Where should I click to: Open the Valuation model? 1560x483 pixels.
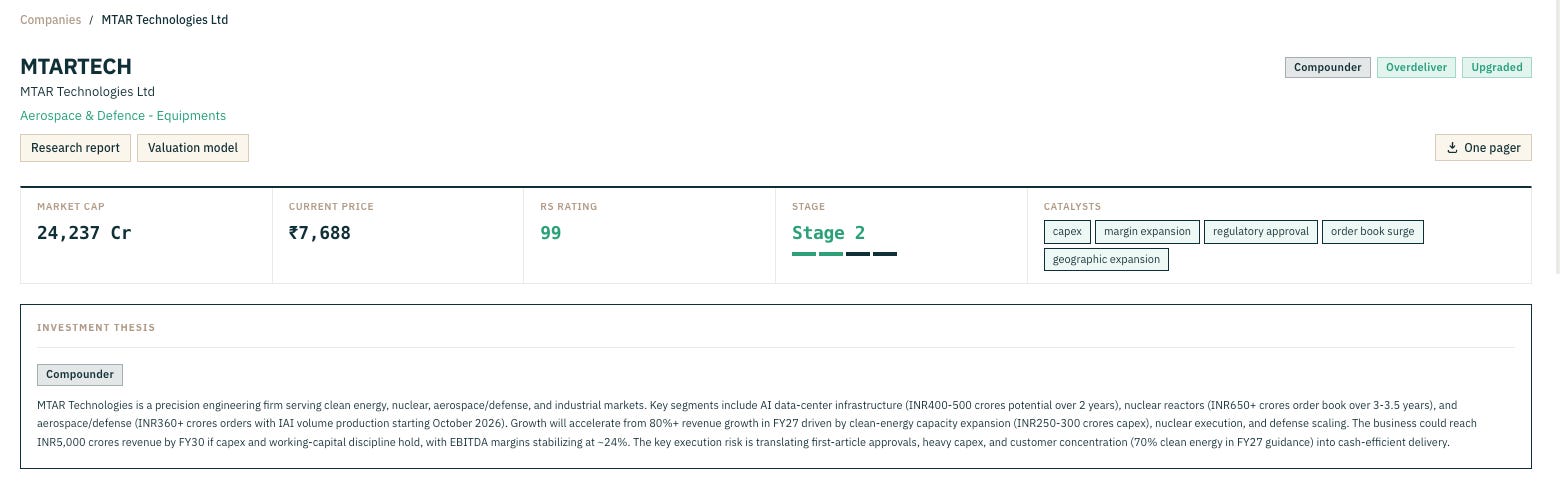click(193, 148)
